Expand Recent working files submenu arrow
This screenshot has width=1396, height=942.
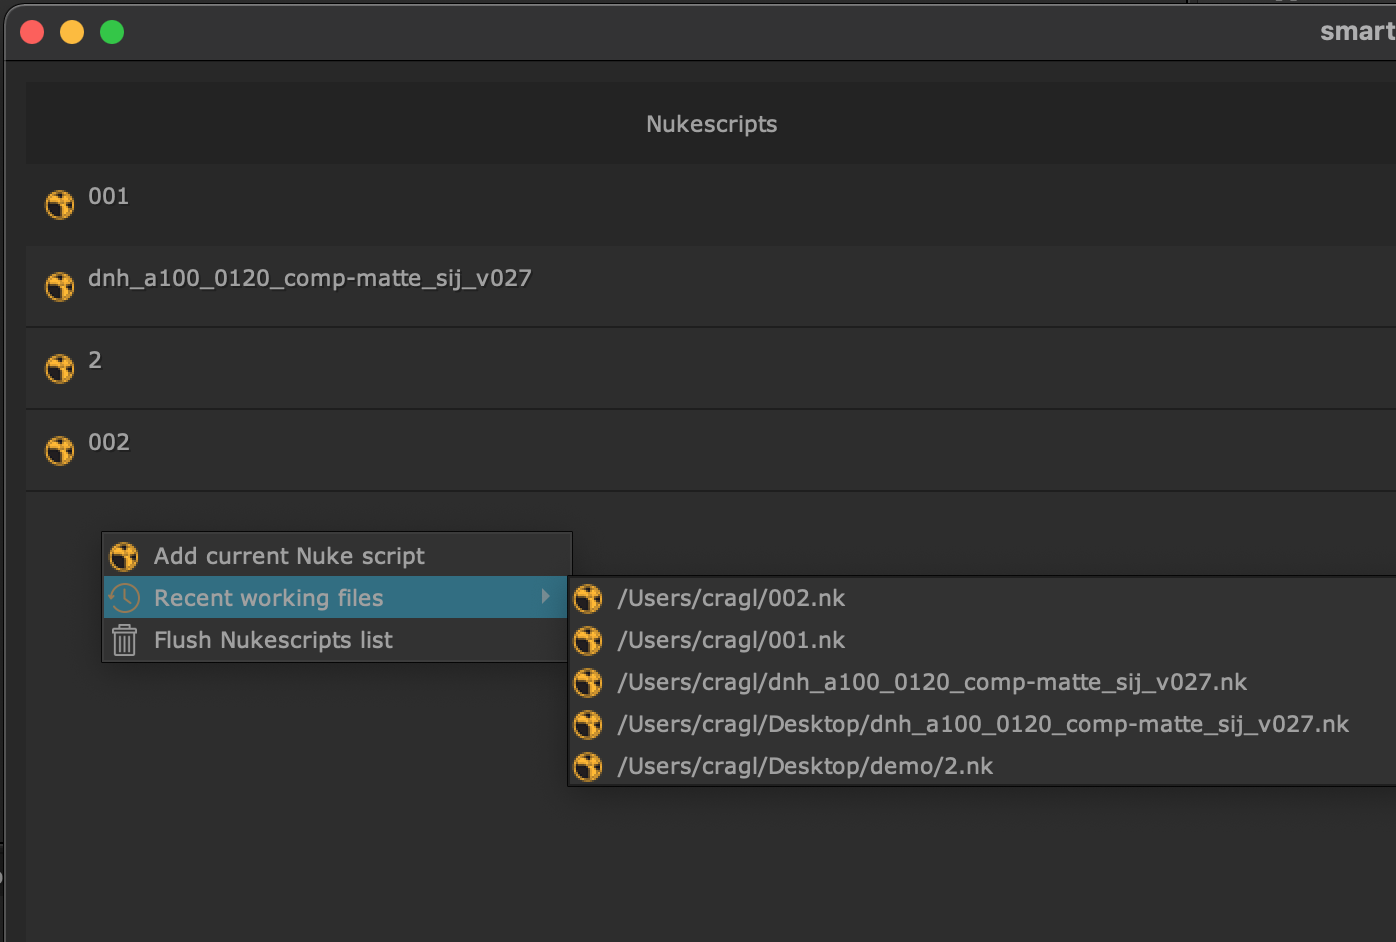(x=545, y=597)
